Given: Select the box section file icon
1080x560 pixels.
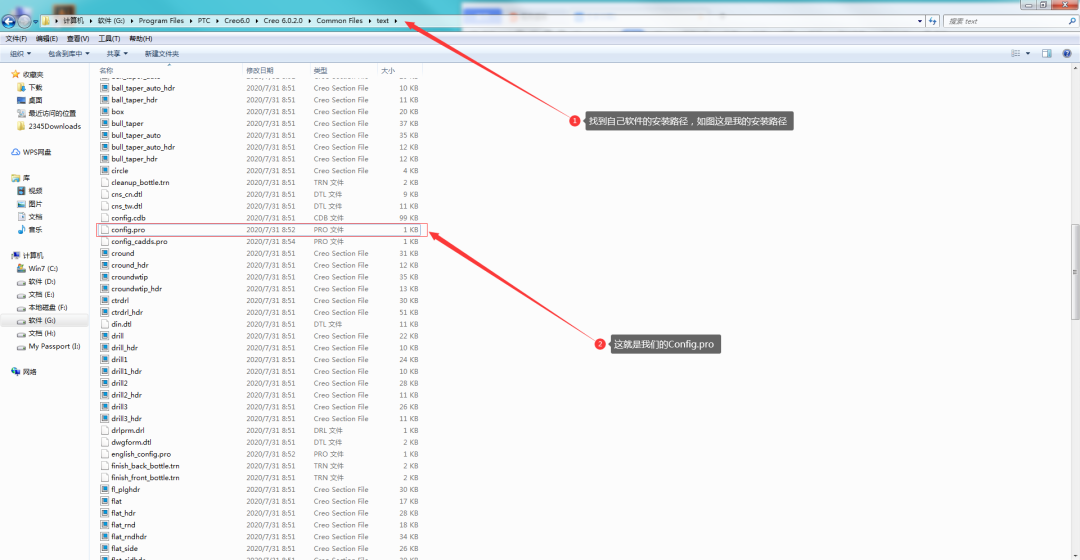Looking at the screenshot, I should point(105,112).
